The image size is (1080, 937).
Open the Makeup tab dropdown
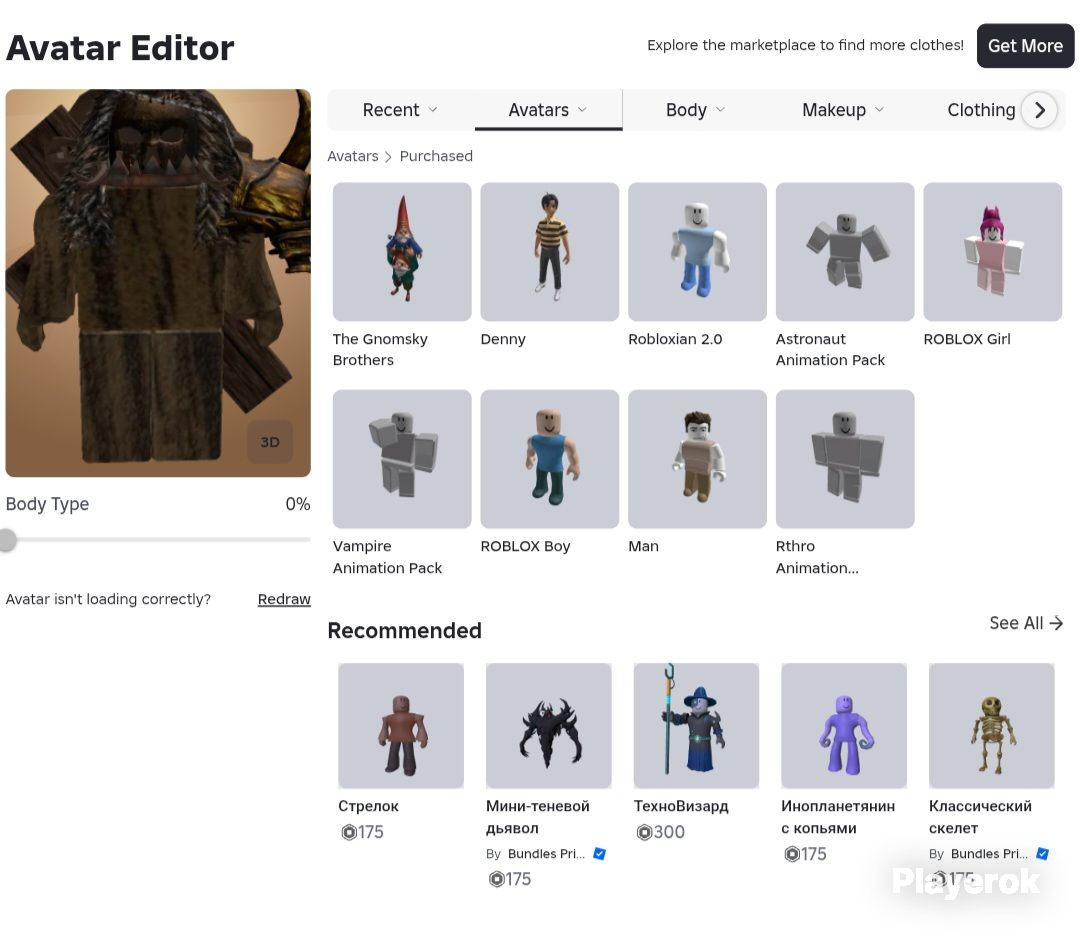[x=843, y=110]
